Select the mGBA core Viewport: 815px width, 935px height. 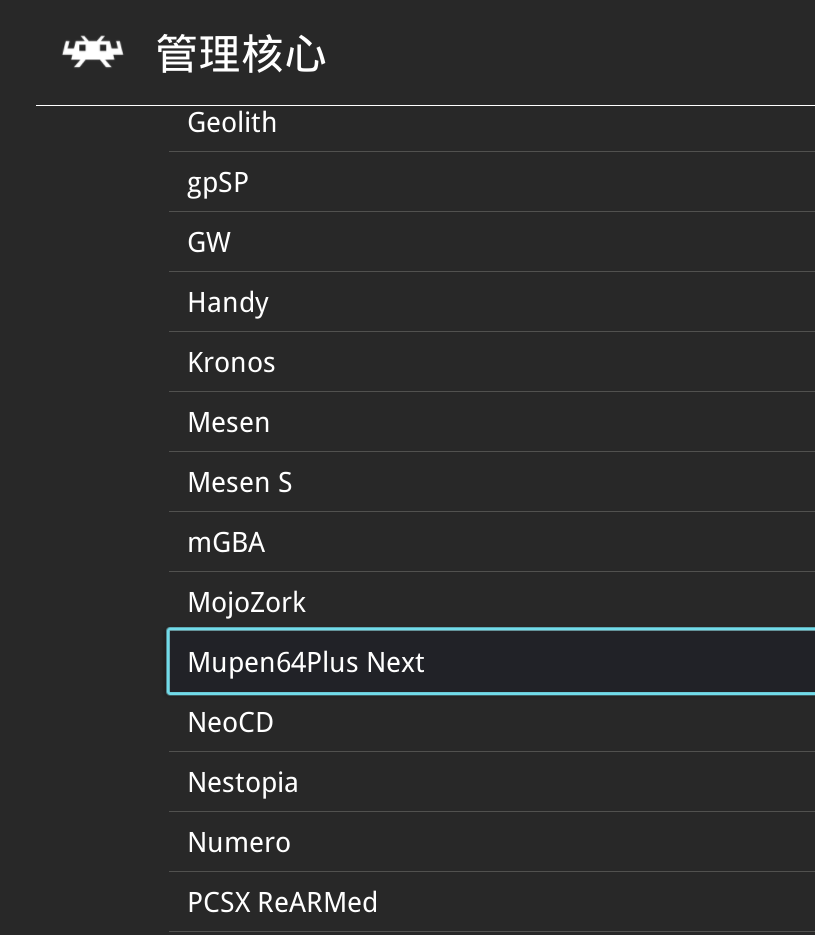click(x=226, y=543)
